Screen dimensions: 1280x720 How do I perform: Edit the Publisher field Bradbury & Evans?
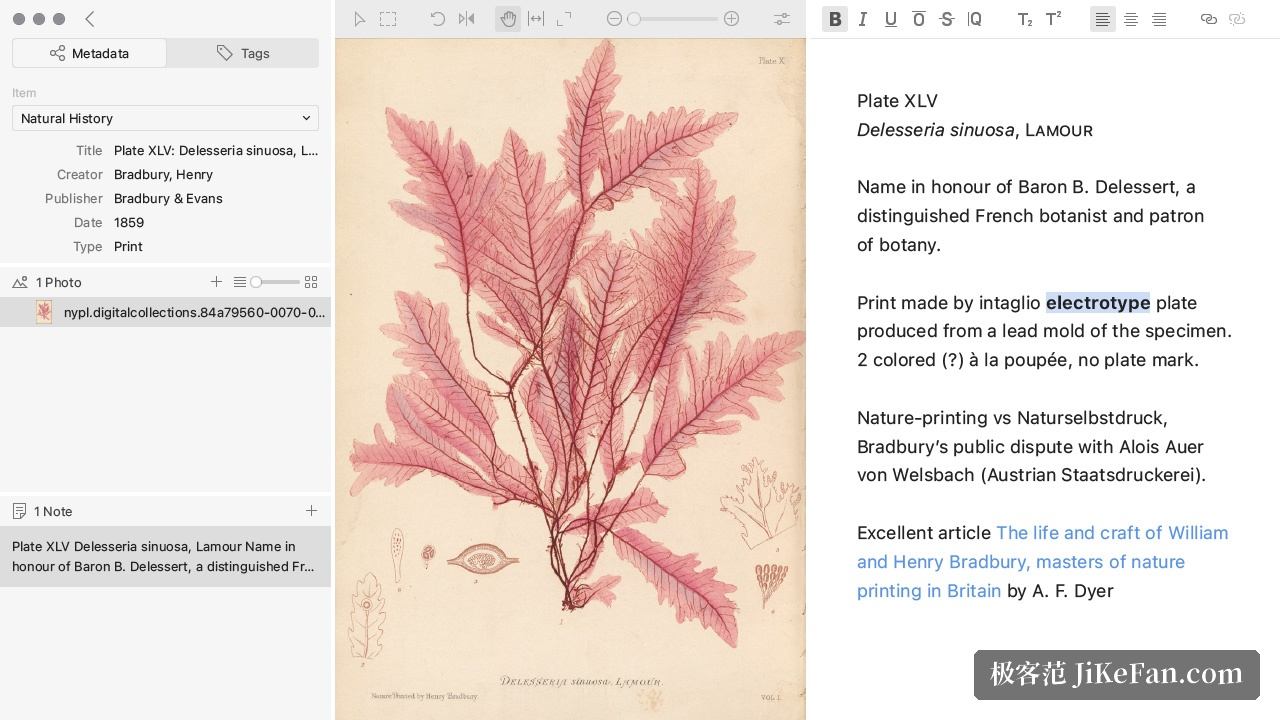[216, 198]
